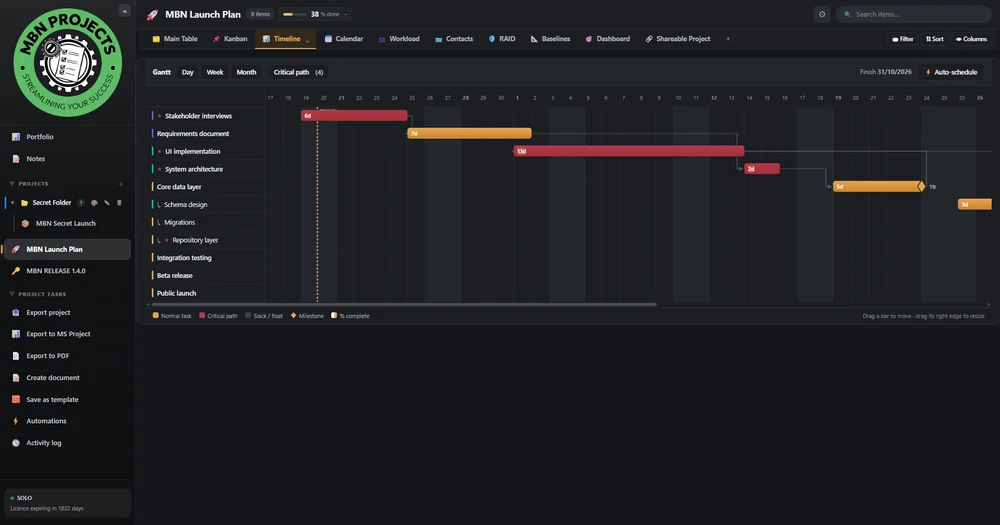Click the SOLO licence status box
This screenshot has width=1000, height=525.
(x=67, y=503)
